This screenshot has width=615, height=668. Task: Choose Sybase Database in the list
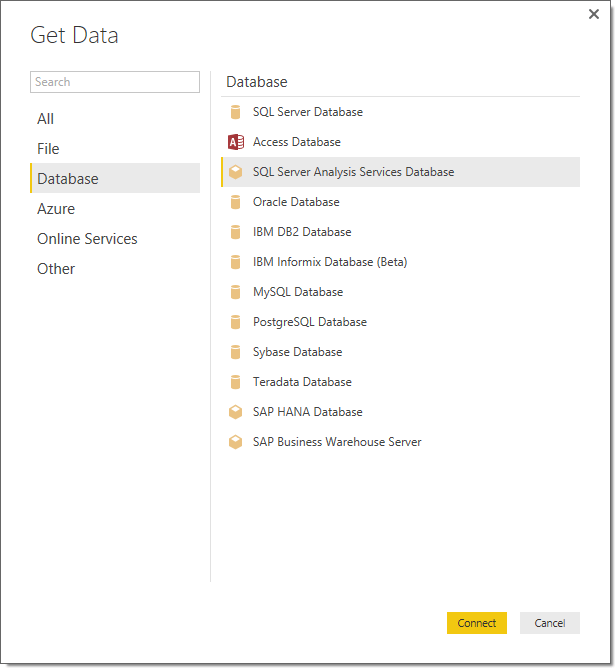pos(297,352)
